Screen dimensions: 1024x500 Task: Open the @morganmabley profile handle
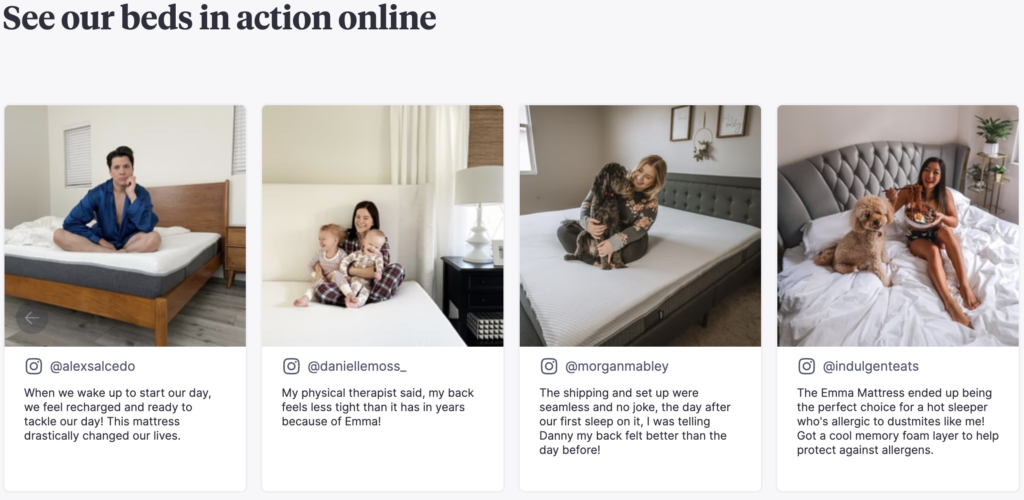[616, 367]
